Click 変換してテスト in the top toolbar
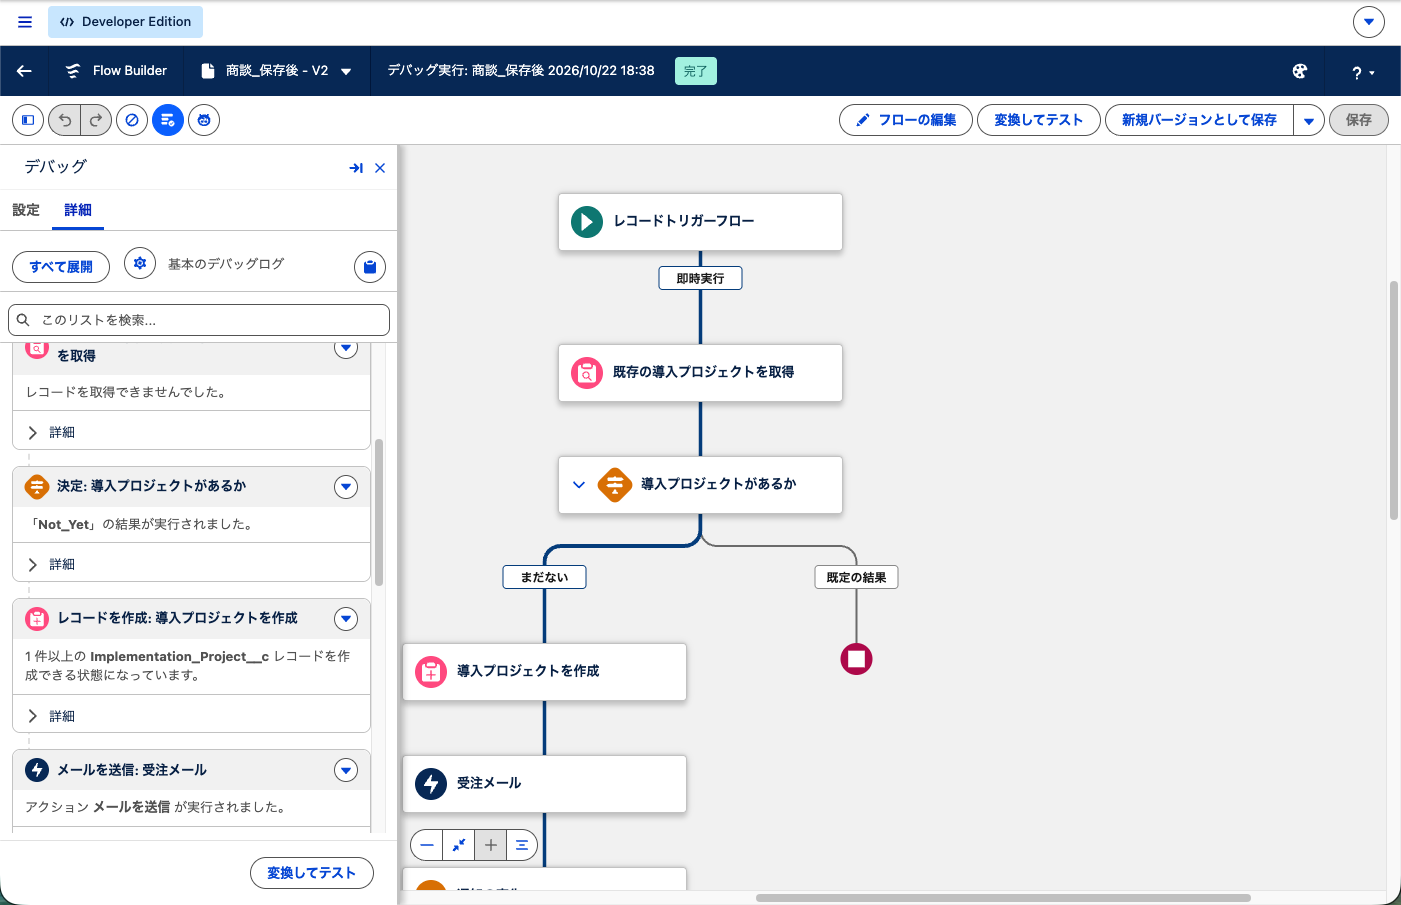The width and height of the screenshot is (1401, 905). click(x=1039, y=120)
